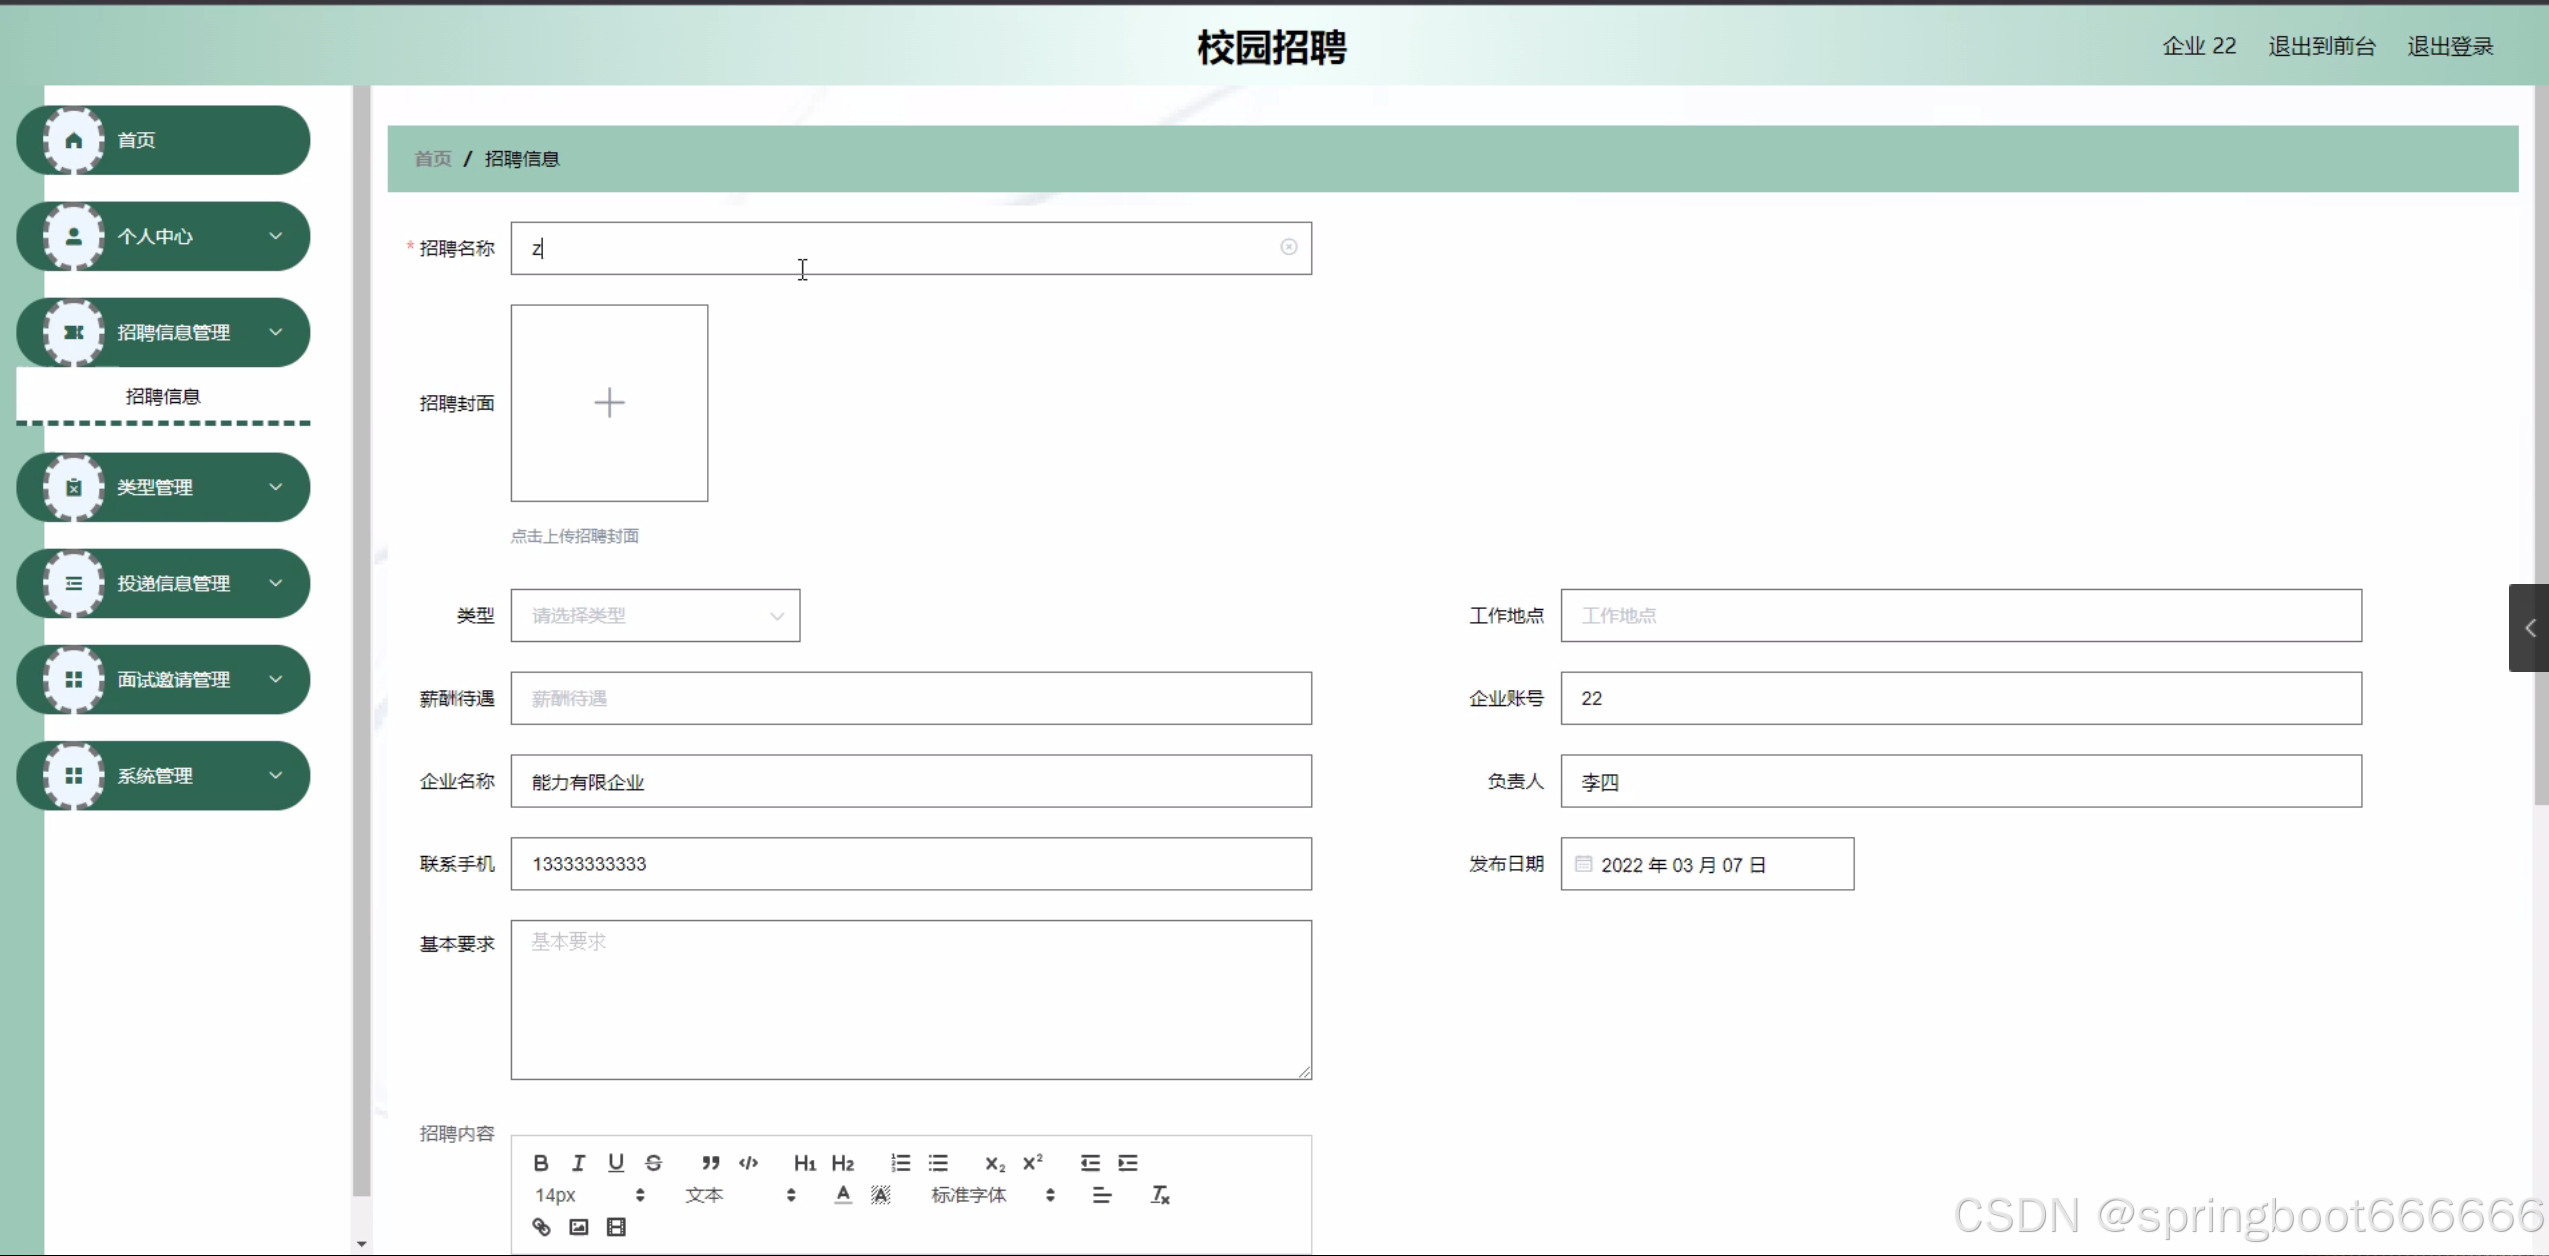Insert a blockquote in the editor
2549x1256 pixels.
pos(710,1162)
